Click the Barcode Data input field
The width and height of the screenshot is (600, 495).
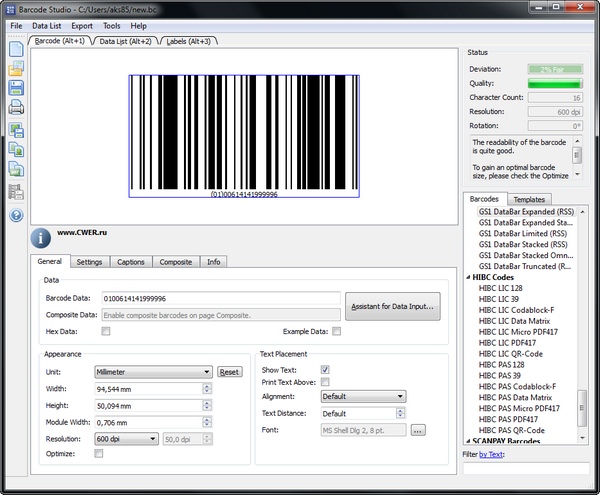(221, 298)
